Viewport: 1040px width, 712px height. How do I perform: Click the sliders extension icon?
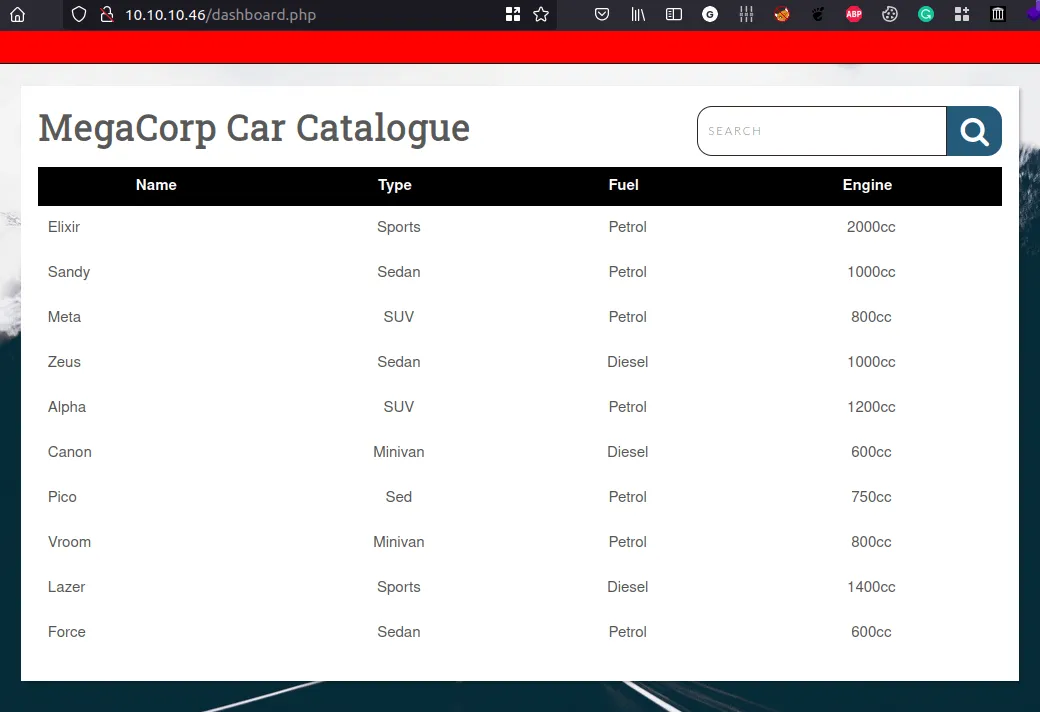click(x=746, y=15)
